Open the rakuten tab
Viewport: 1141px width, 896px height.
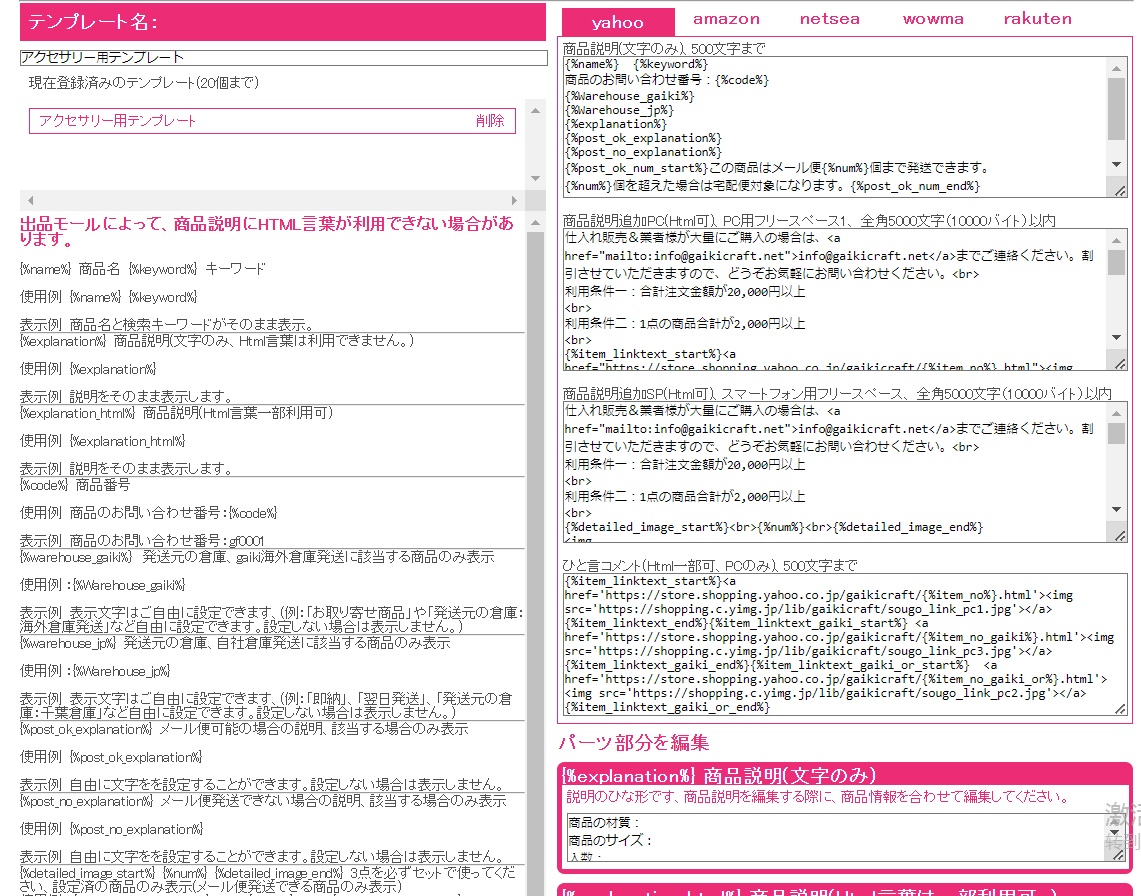point(1037,19)
